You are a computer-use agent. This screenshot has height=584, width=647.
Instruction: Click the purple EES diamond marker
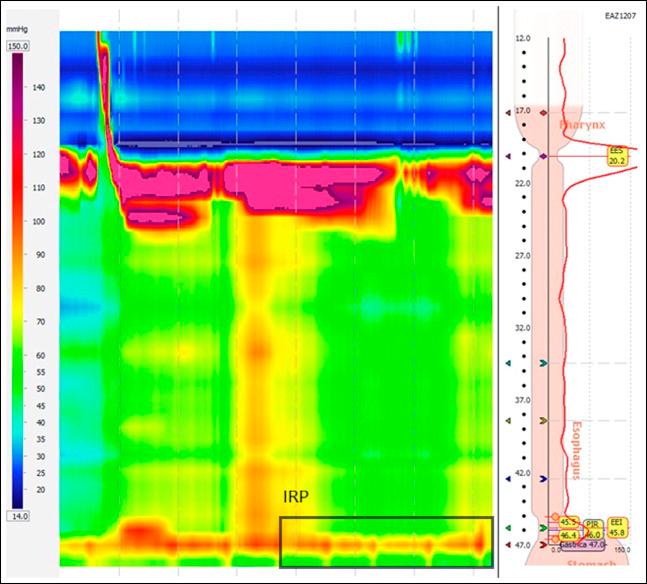(x=544, y=157)
